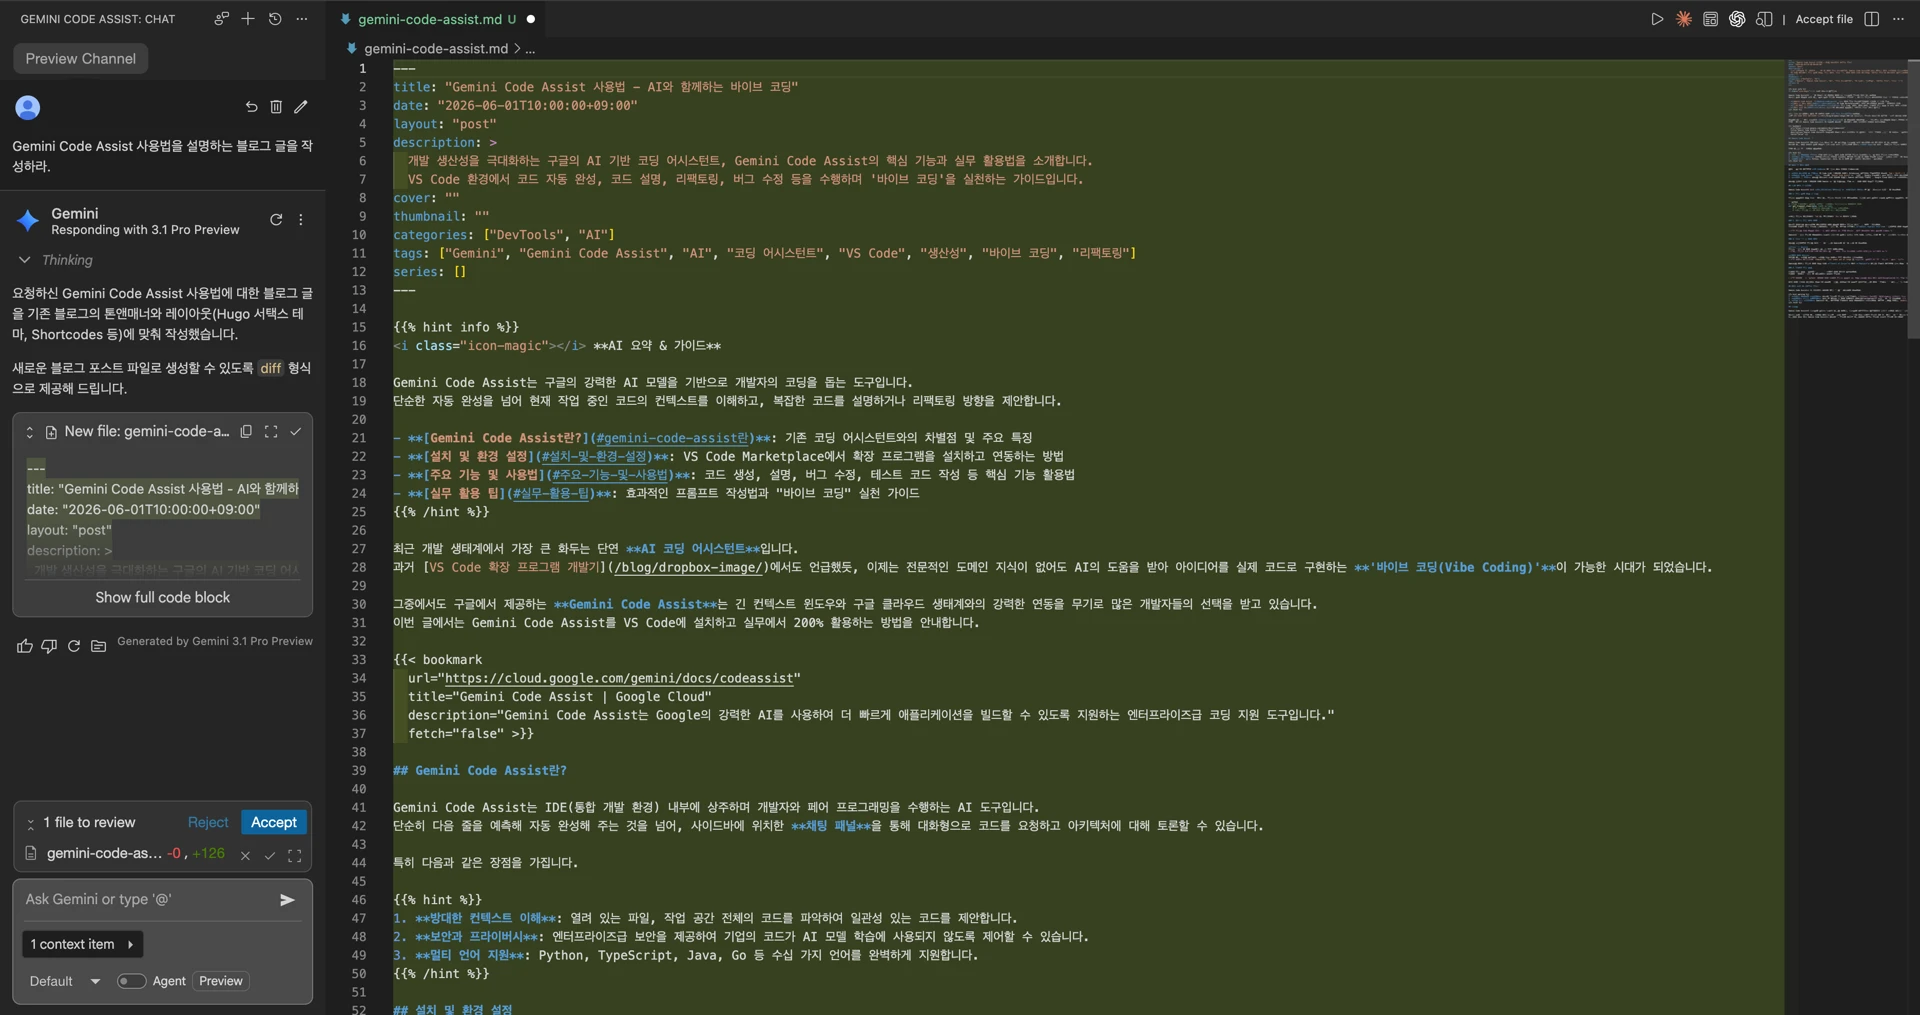Collapse the Thinking section

point(25,260)
